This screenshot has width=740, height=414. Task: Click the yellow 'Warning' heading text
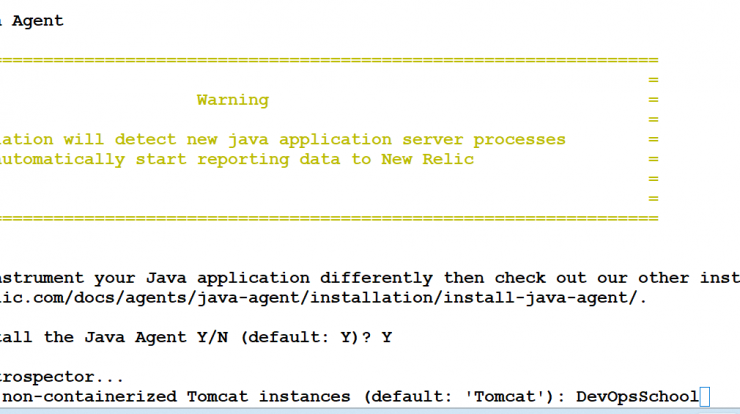click(233, 100)
